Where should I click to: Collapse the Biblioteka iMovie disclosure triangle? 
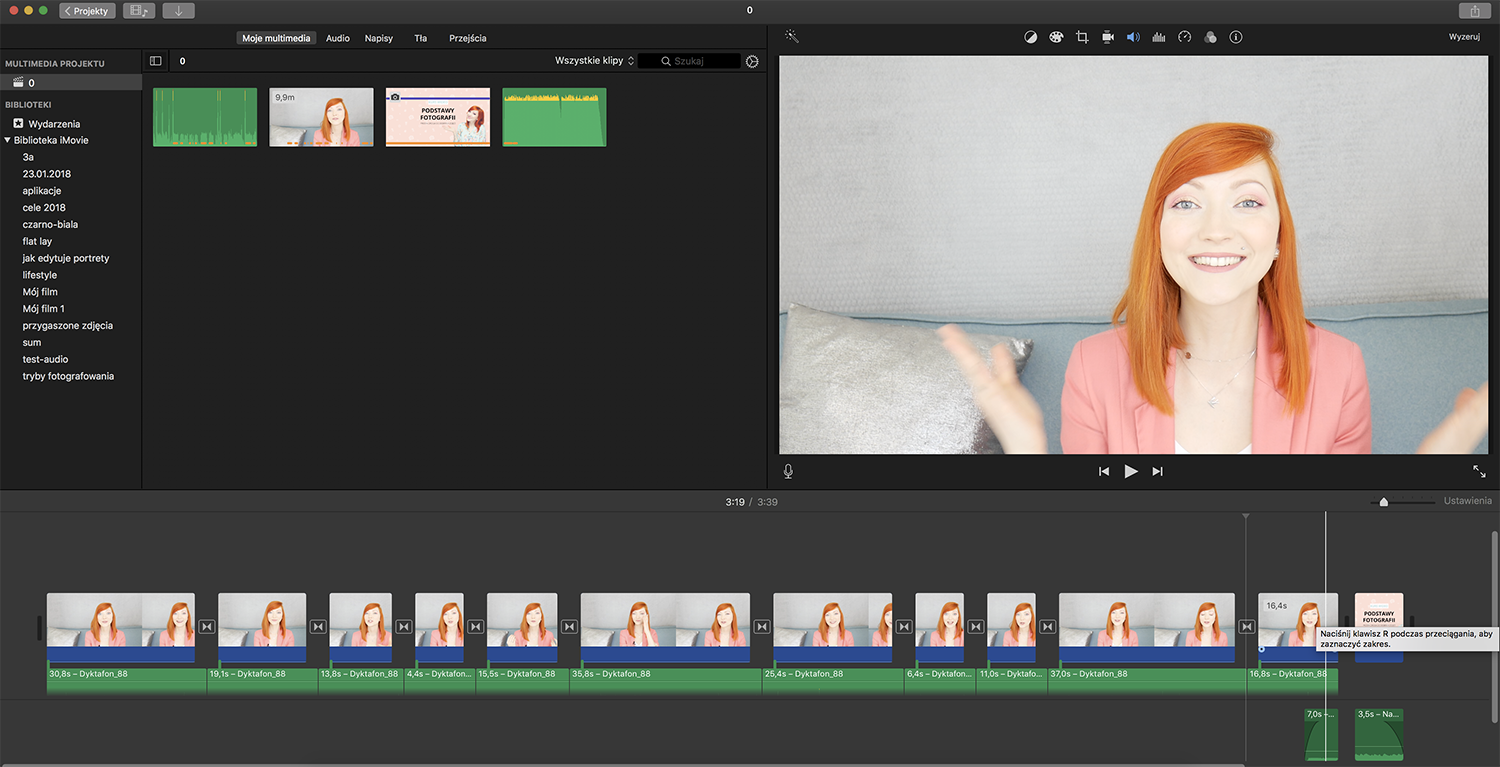click(x=8, y=140)
